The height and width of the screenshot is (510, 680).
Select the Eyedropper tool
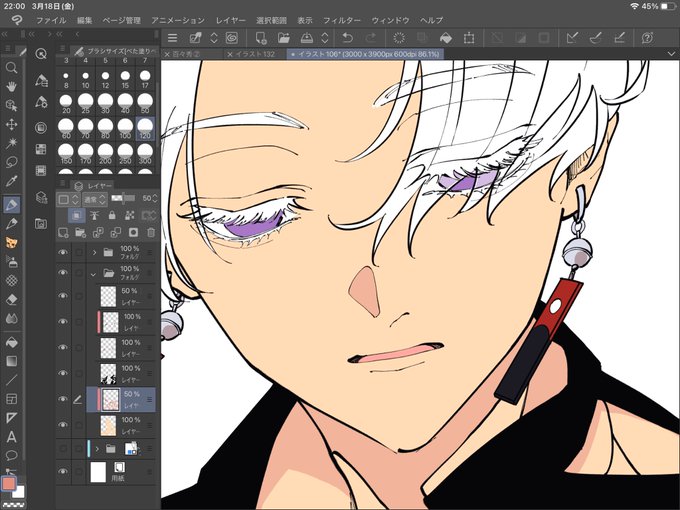coord(11,180)
